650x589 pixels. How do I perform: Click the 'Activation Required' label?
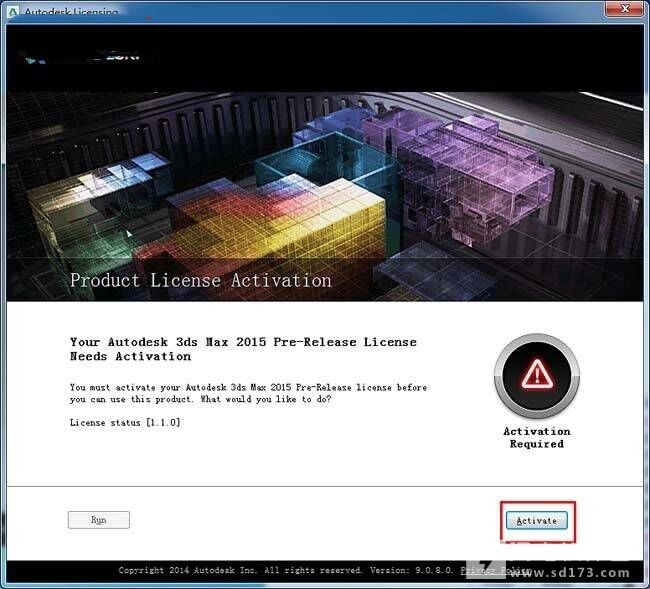(x=537, y=437)
